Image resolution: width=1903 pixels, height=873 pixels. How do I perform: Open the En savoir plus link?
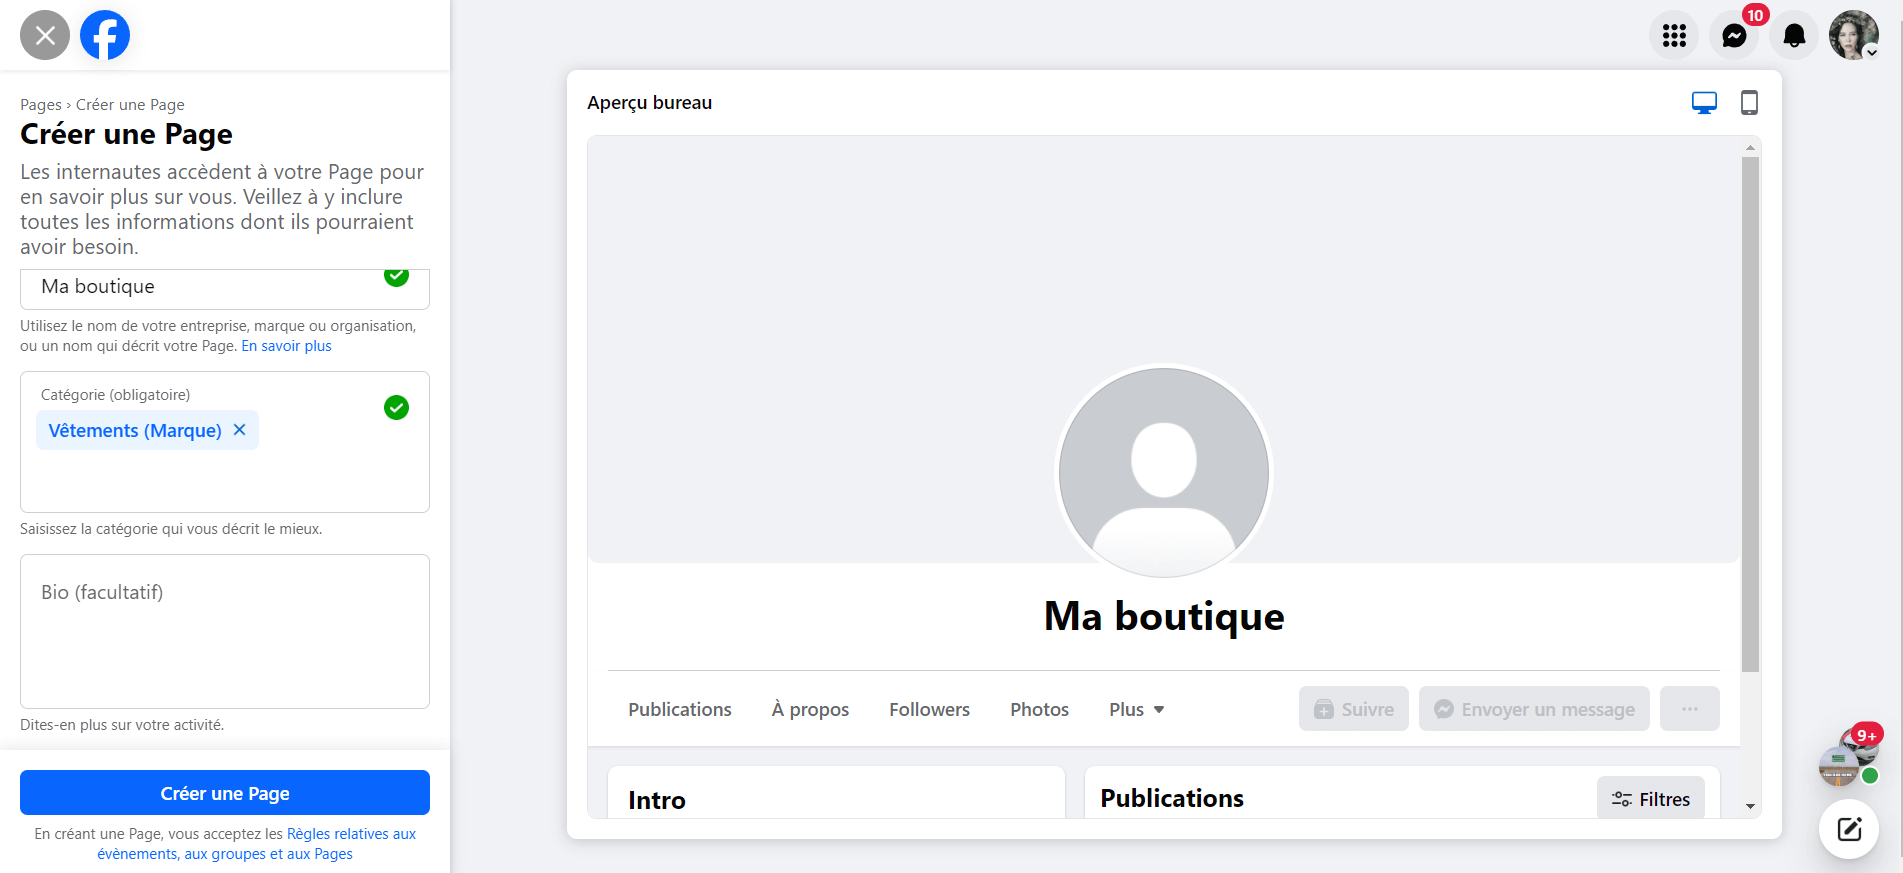286,346
